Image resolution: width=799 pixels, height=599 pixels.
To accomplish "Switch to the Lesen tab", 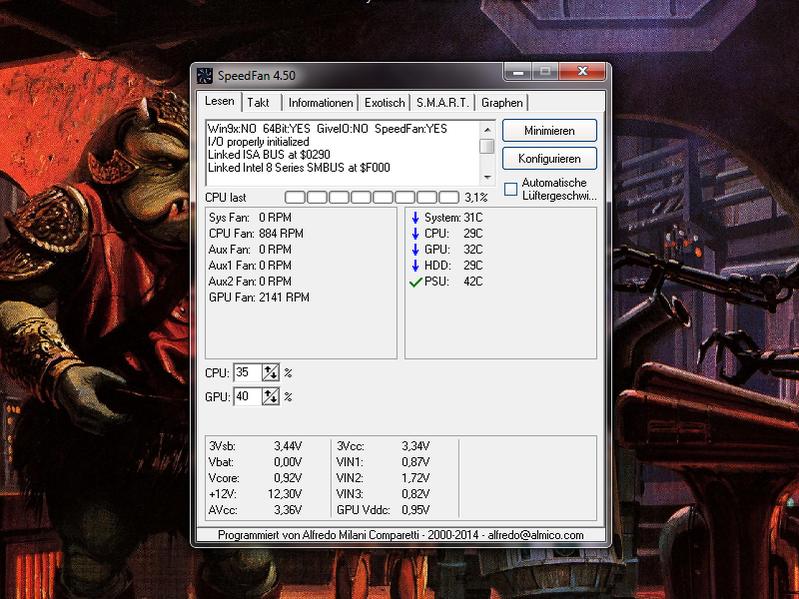I will point(220,101).
